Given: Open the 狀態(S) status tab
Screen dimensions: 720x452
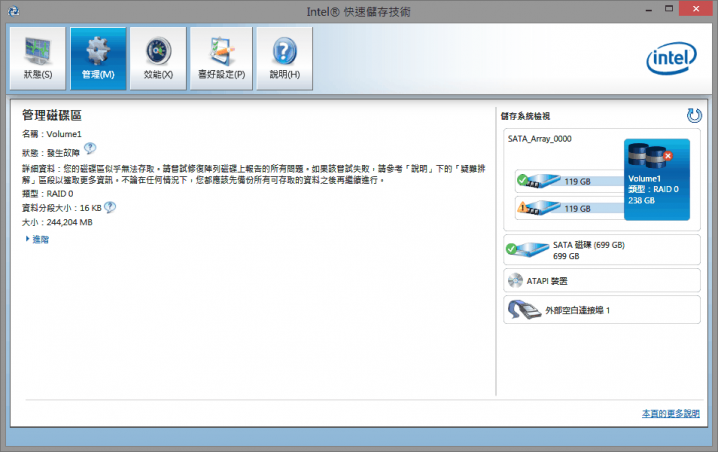Looking at the screenshot, I should [38, 58].
